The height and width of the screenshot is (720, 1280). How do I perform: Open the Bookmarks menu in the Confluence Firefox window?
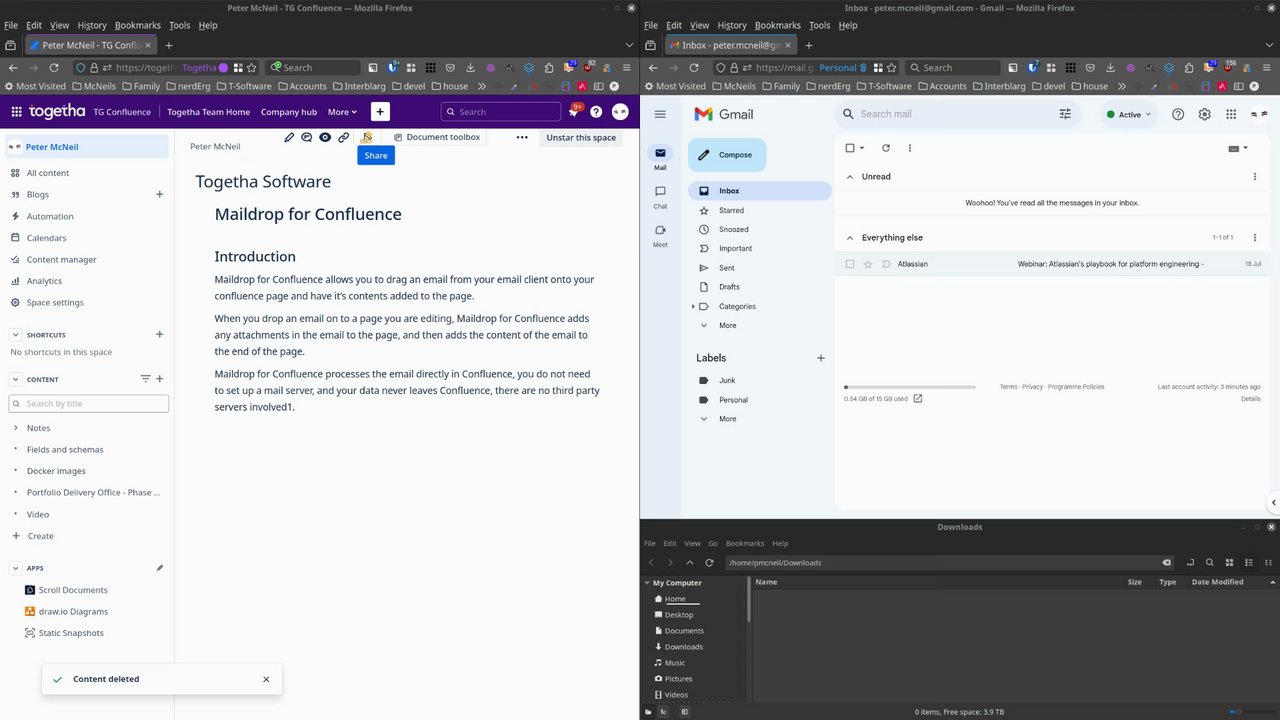137,25
